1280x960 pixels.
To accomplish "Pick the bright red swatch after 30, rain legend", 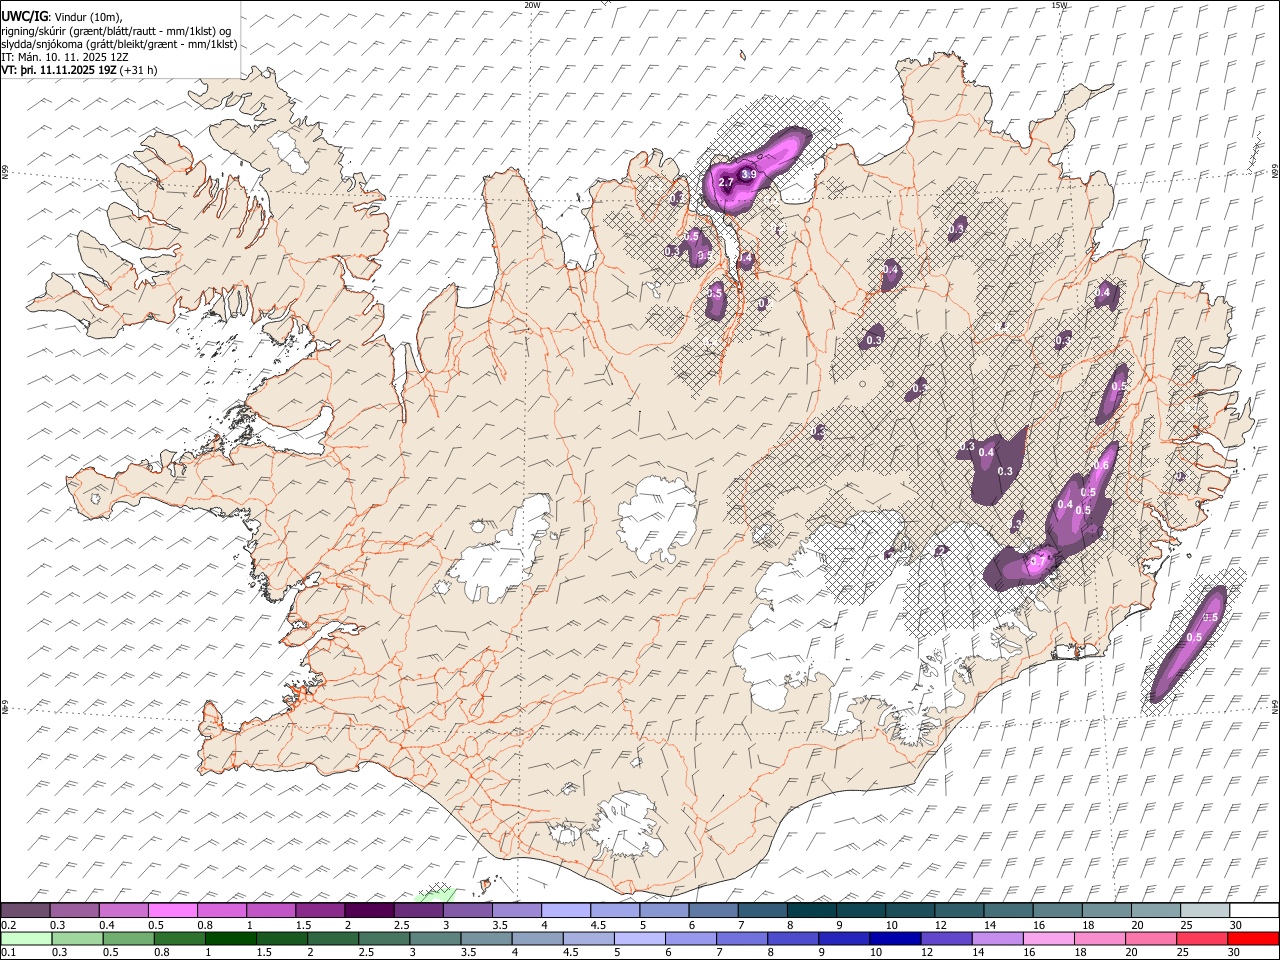I will tap(1252, 938).
